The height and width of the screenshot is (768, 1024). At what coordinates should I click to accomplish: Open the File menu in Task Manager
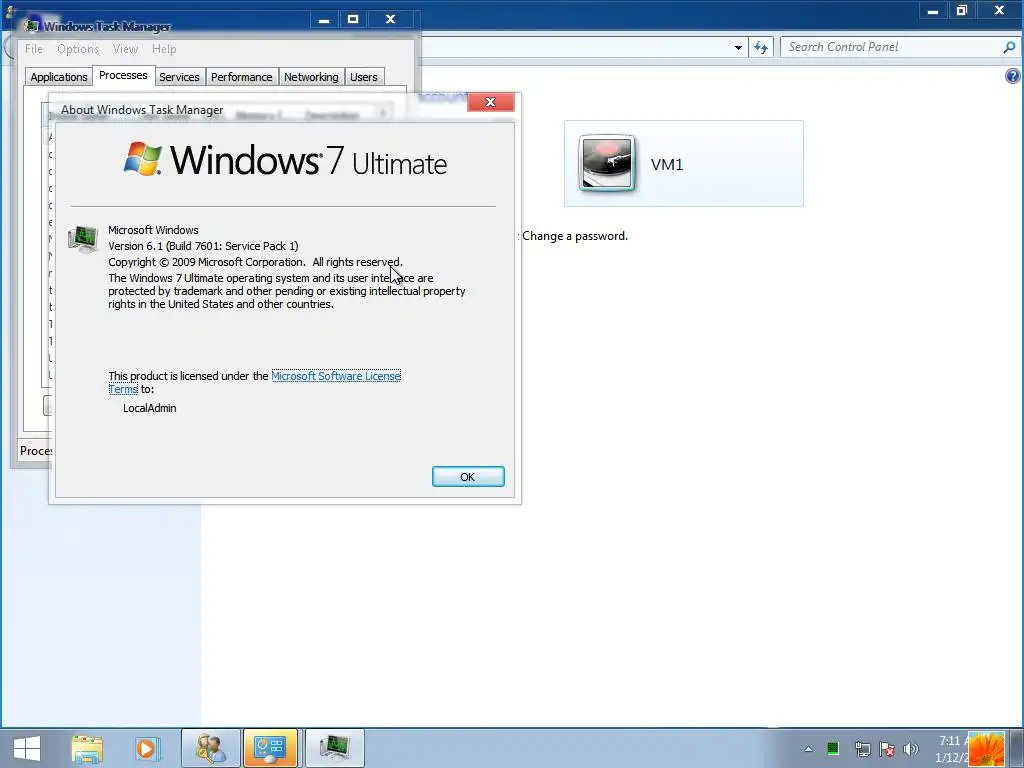tap(34, 49)
